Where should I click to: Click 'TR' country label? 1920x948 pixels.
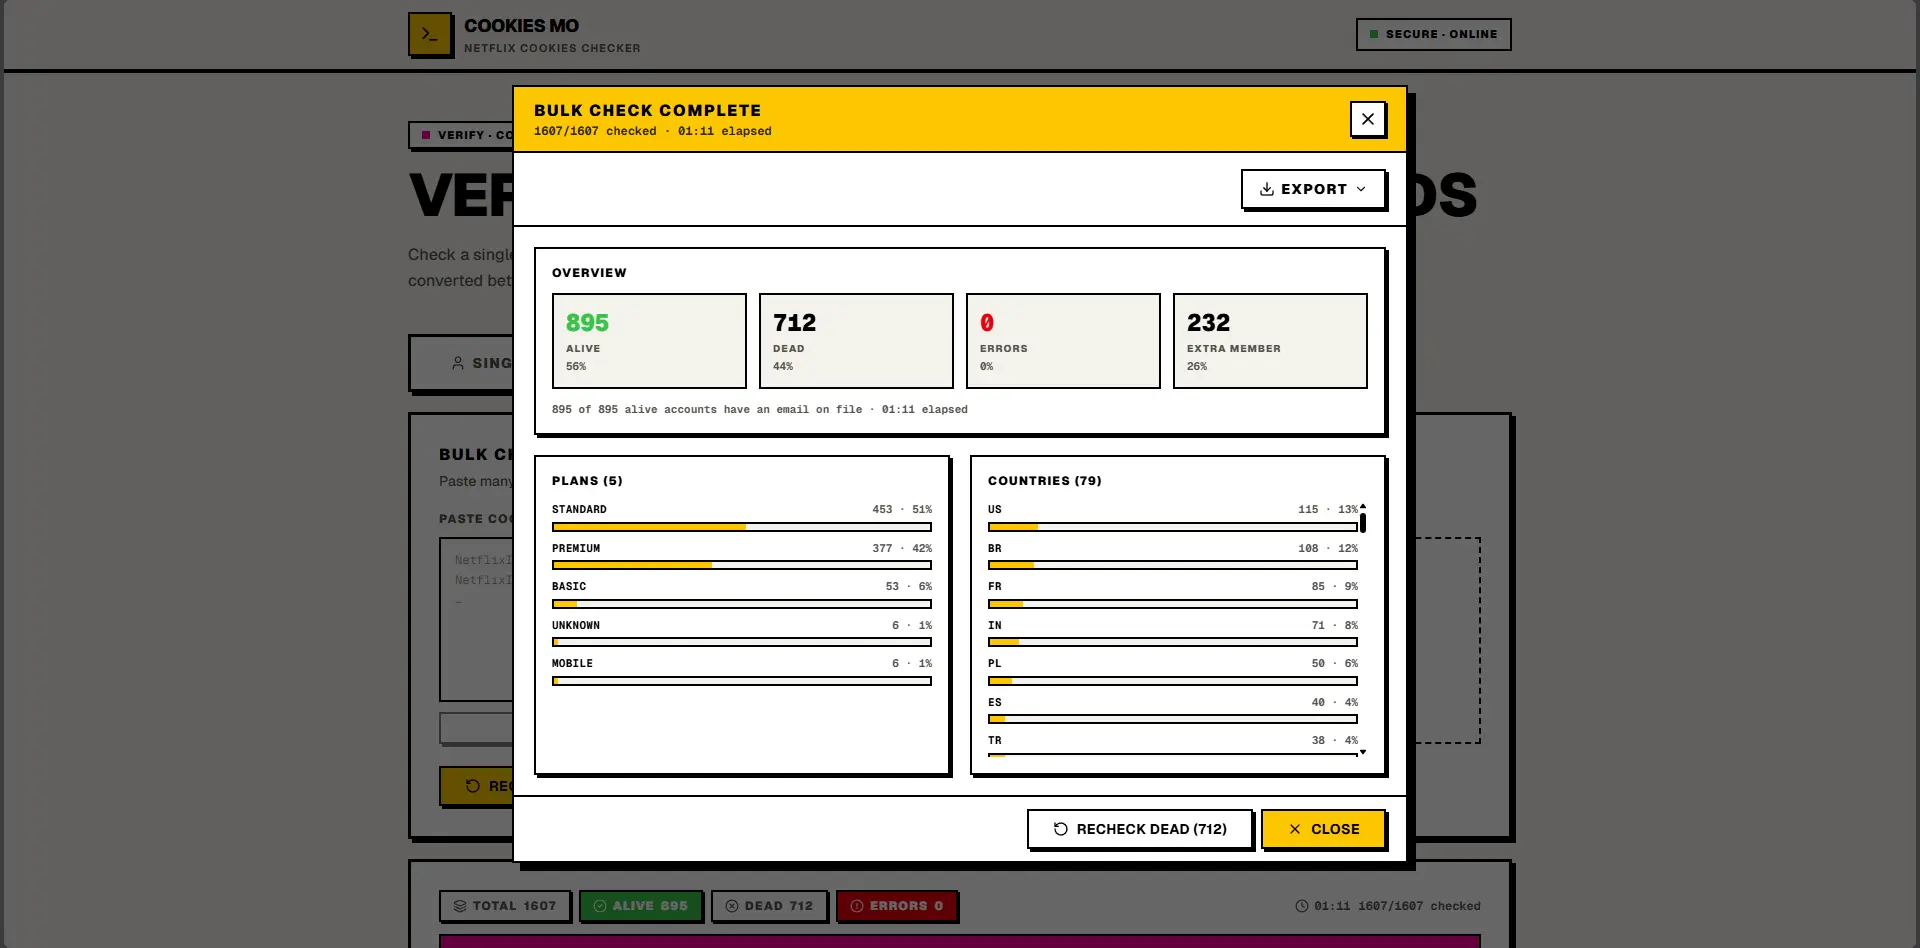click(994, 741)
